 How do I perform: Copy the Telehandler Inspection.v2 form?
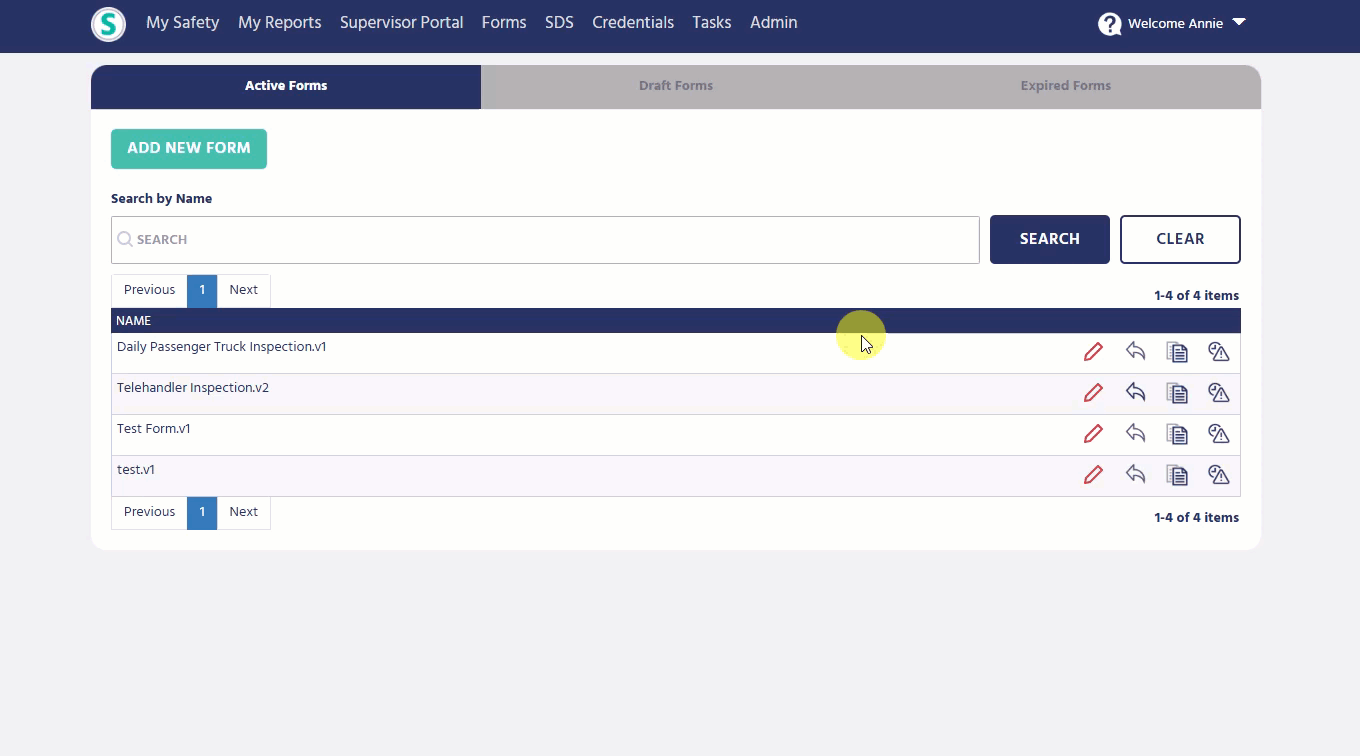click(x=1177, y=393)
